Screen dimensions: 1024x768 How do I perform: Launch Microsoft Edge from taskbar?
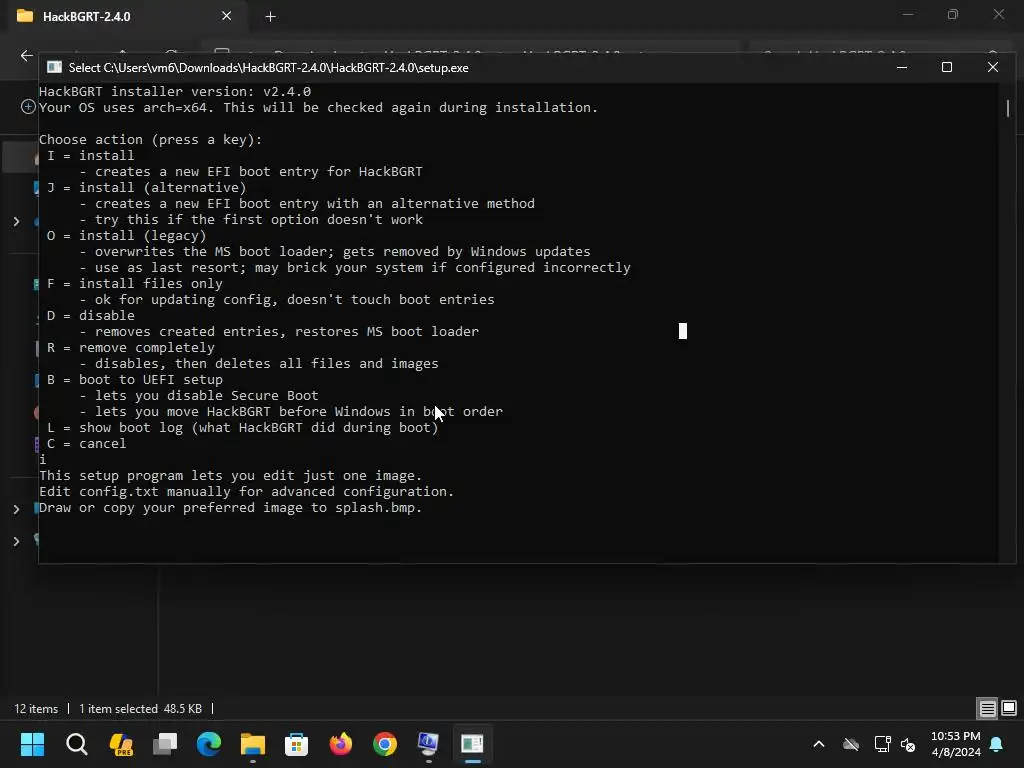(209, 744)
